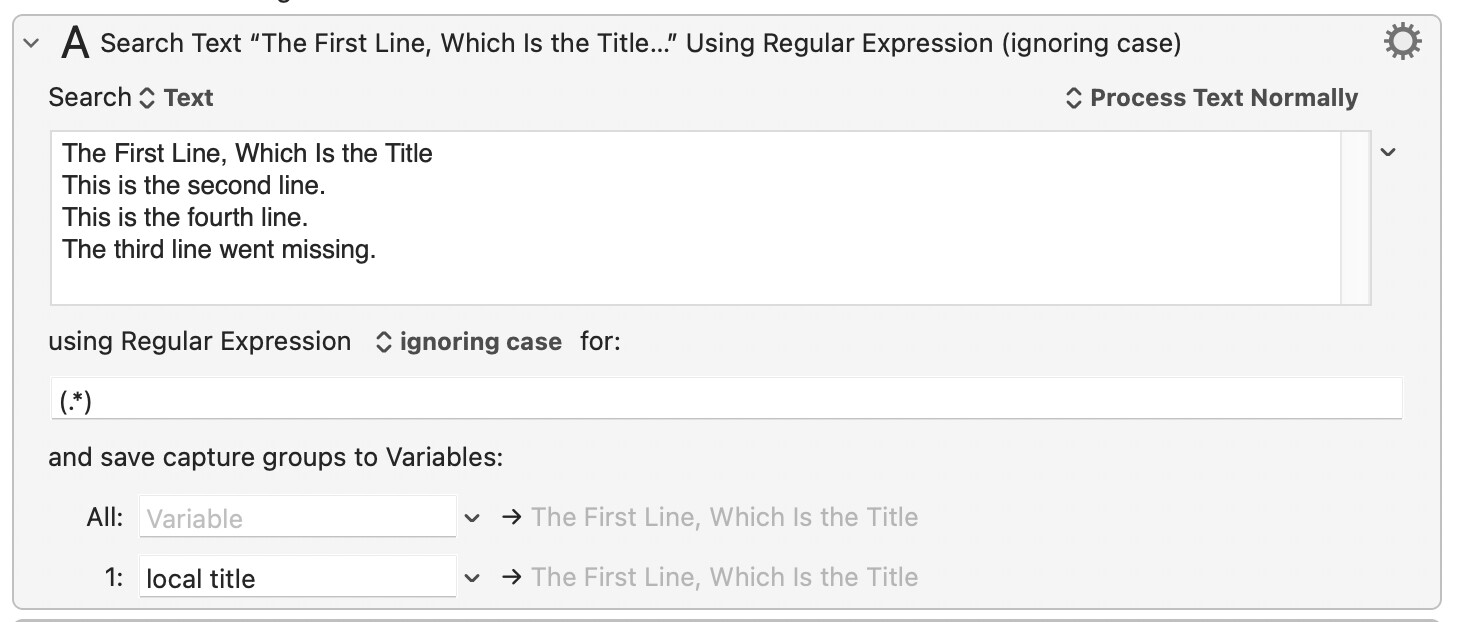The width and height of the screenshot is (1460, 622).
Task: Open the Search source Text popup
Action: 176,98
